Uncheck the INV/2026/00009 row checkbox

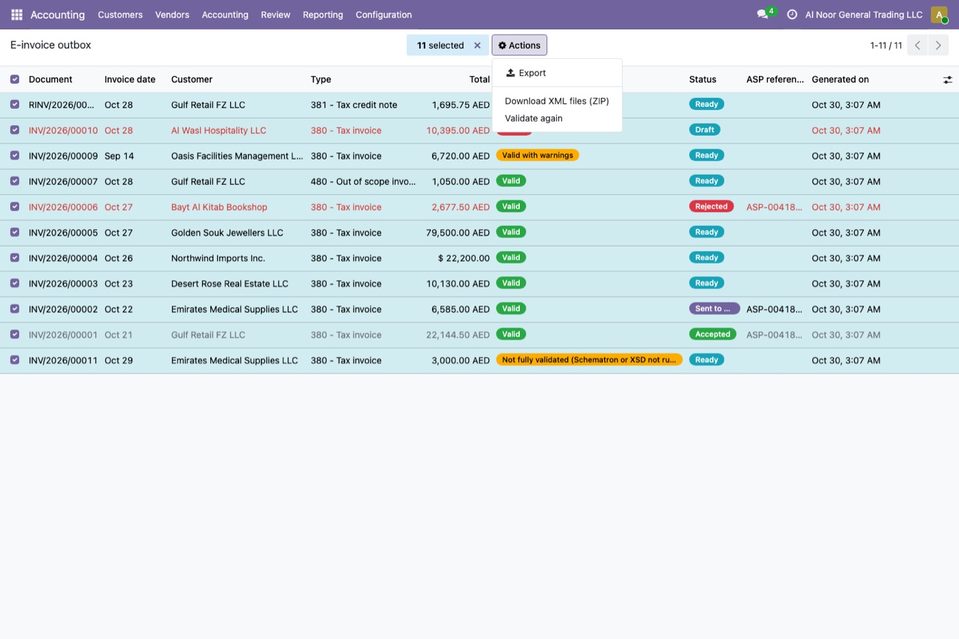15,156
